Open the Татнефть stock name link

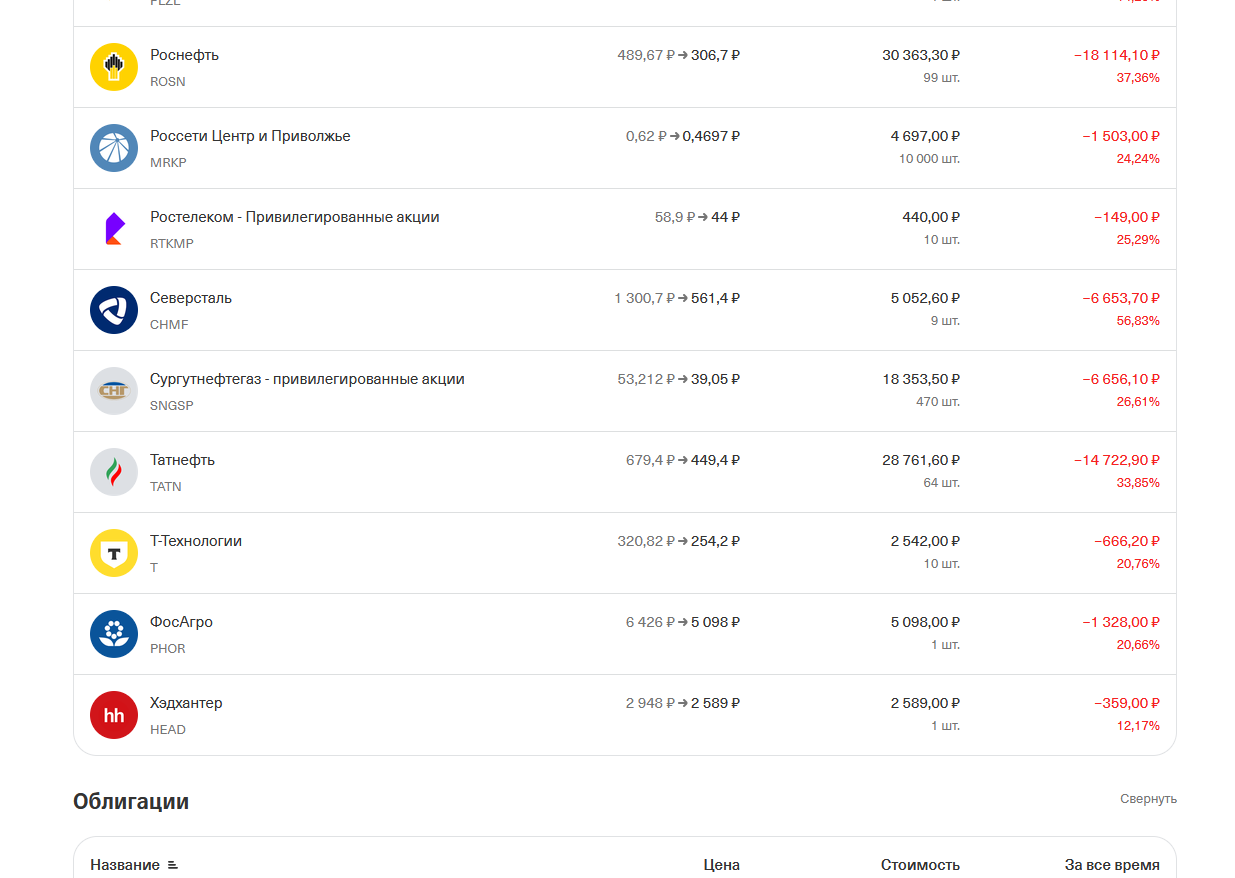[x=182, y=460]
